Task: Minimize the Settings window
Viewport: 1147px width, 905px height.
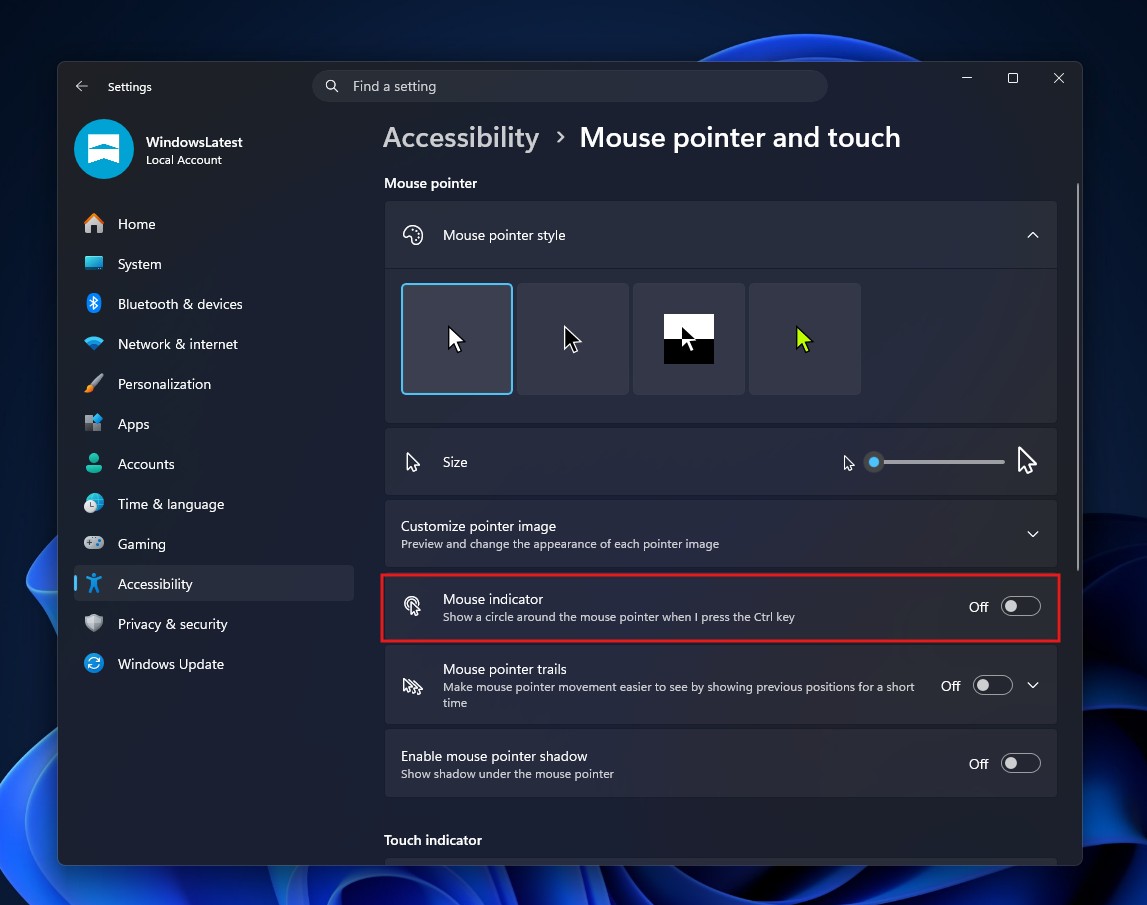Action: [967, 78]
